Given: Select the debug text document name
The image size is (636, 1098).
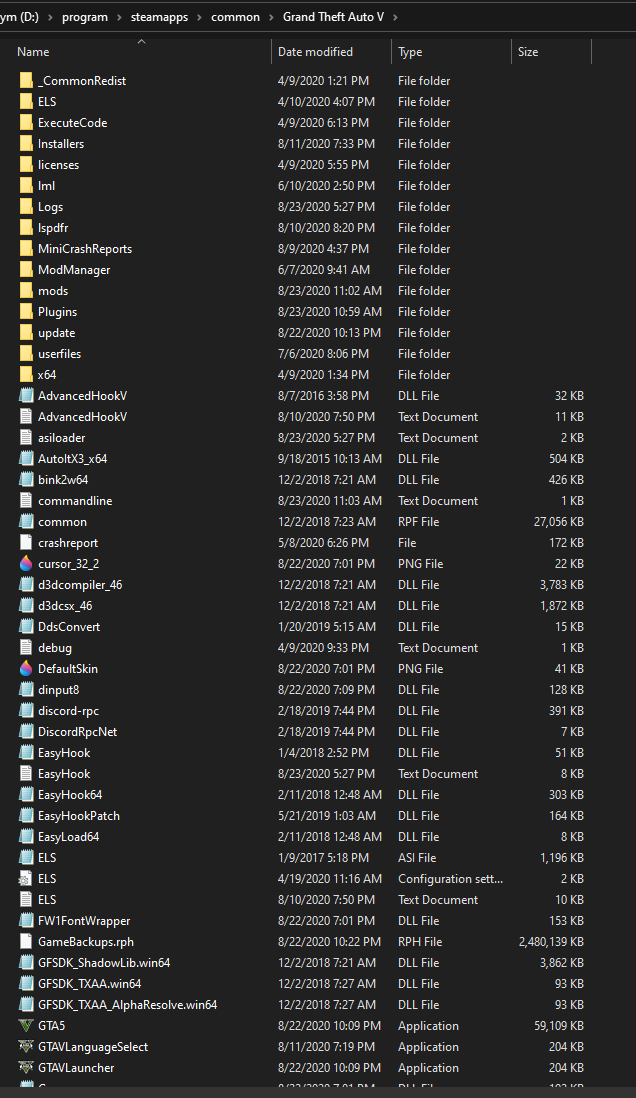Looking at the screenshot, I should point(55,648).
